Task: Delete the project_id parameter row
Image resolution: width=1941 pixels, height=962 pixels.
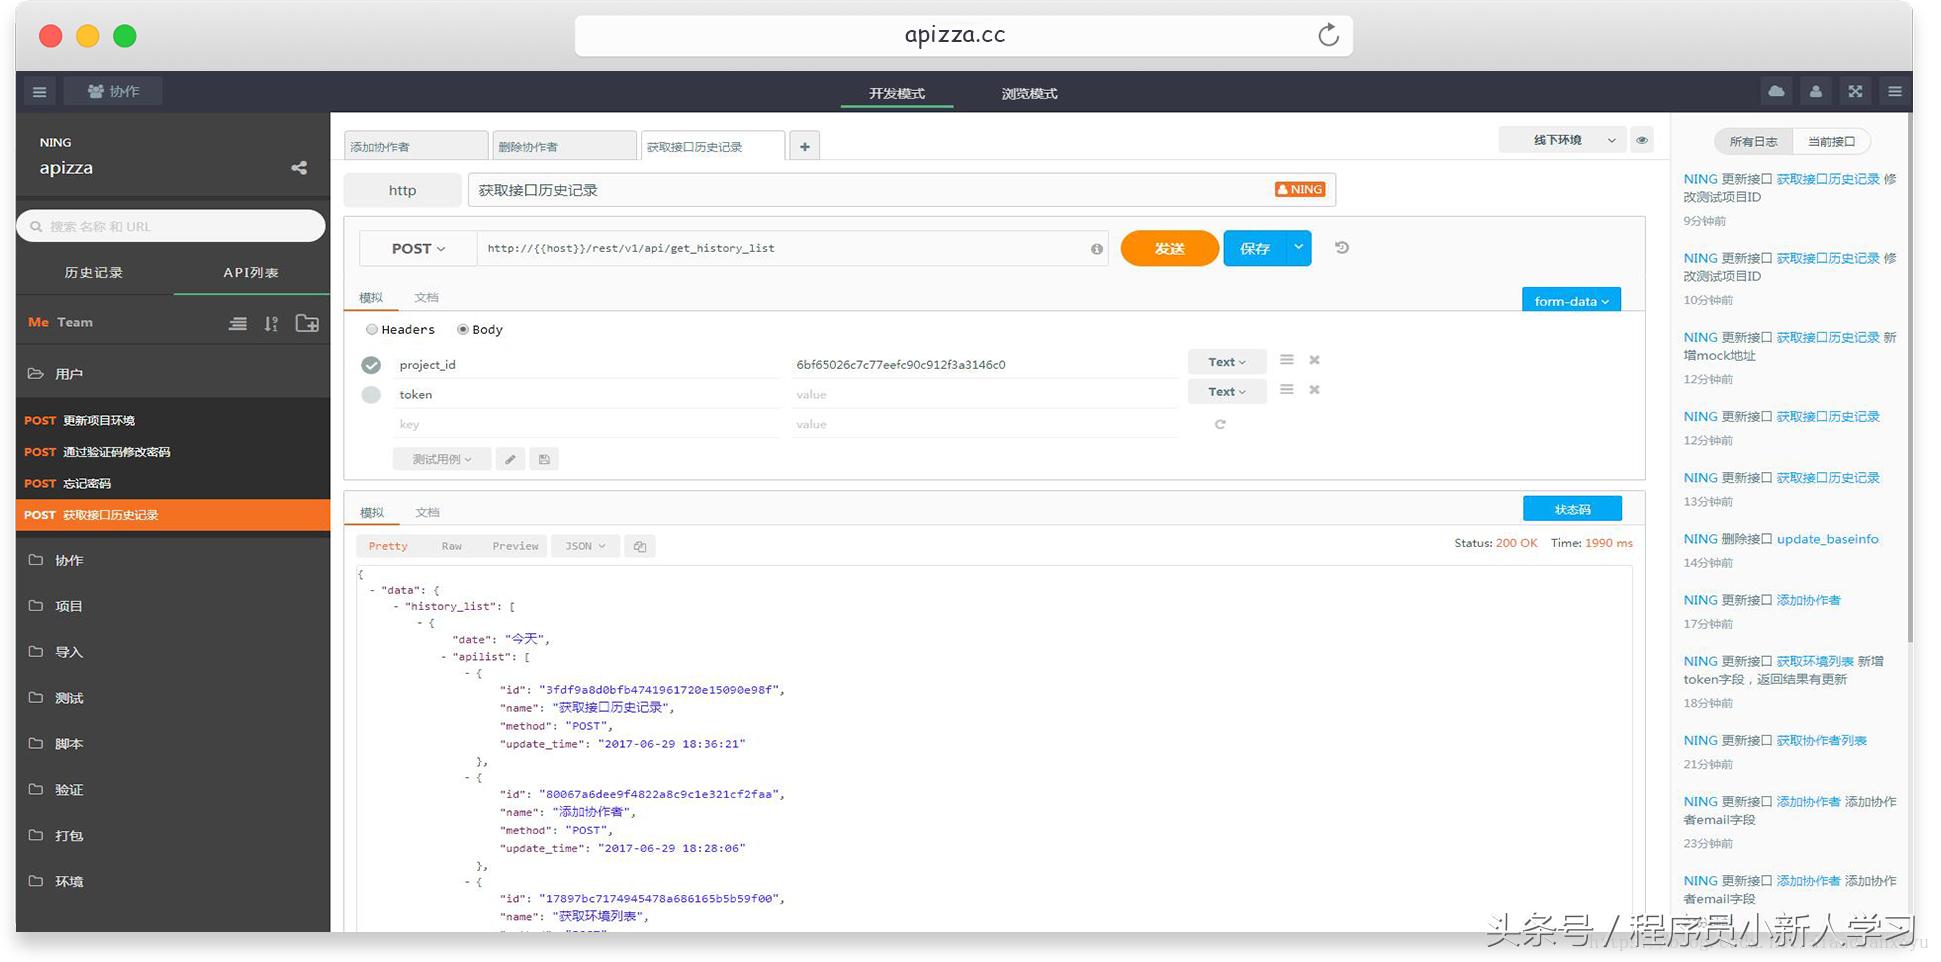Action: [1315, 360]
